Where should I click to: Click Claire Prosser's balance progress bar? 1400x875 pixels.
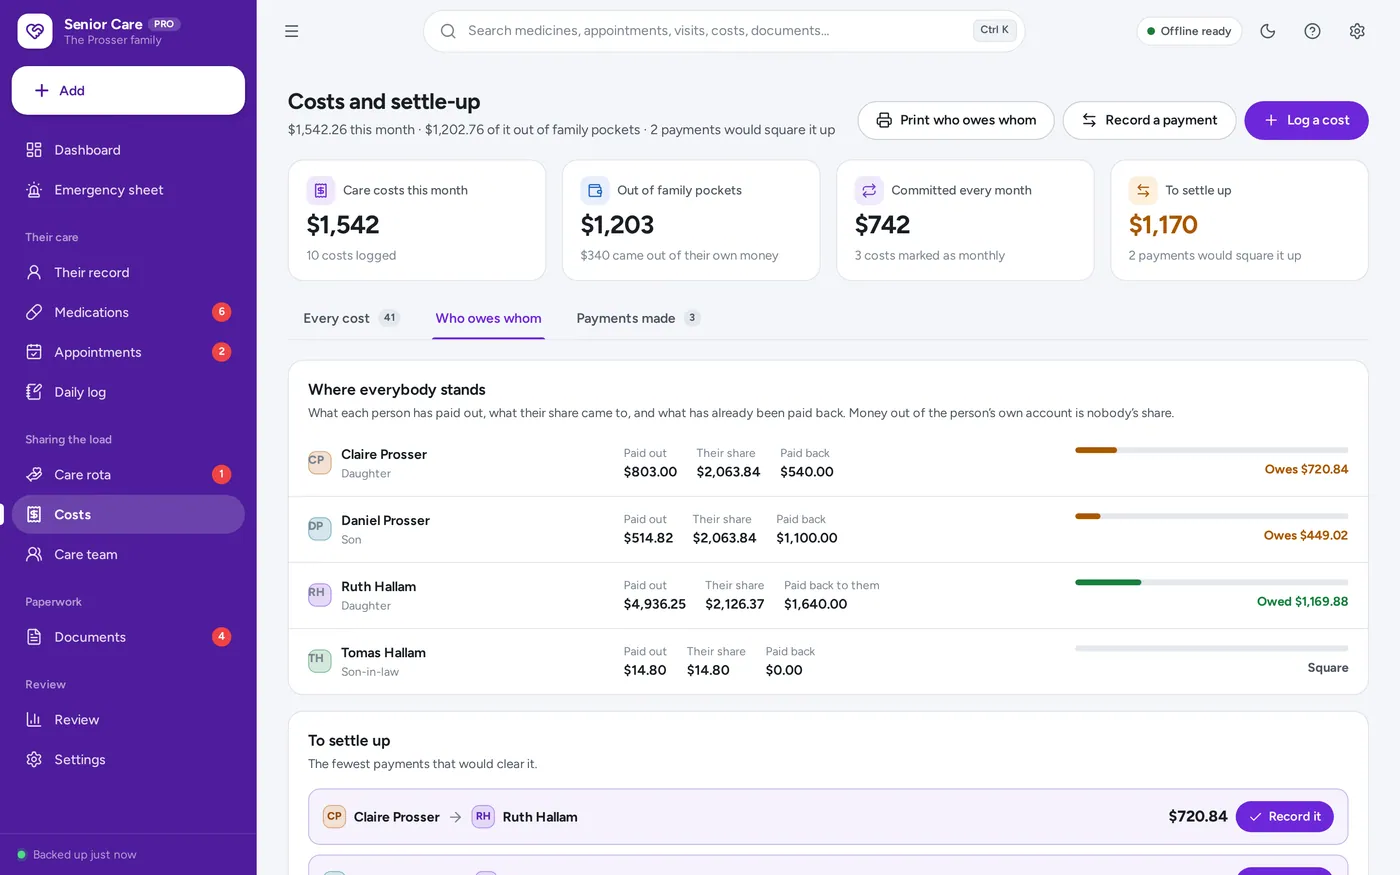coord(1211,450)
